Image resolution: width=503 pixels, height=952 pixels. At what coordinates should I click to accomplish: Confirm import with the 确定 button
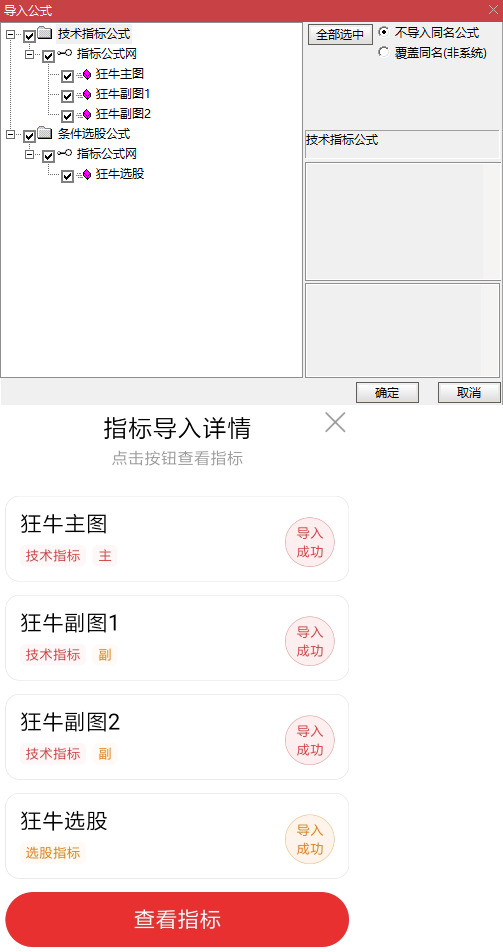coord(387,393)
